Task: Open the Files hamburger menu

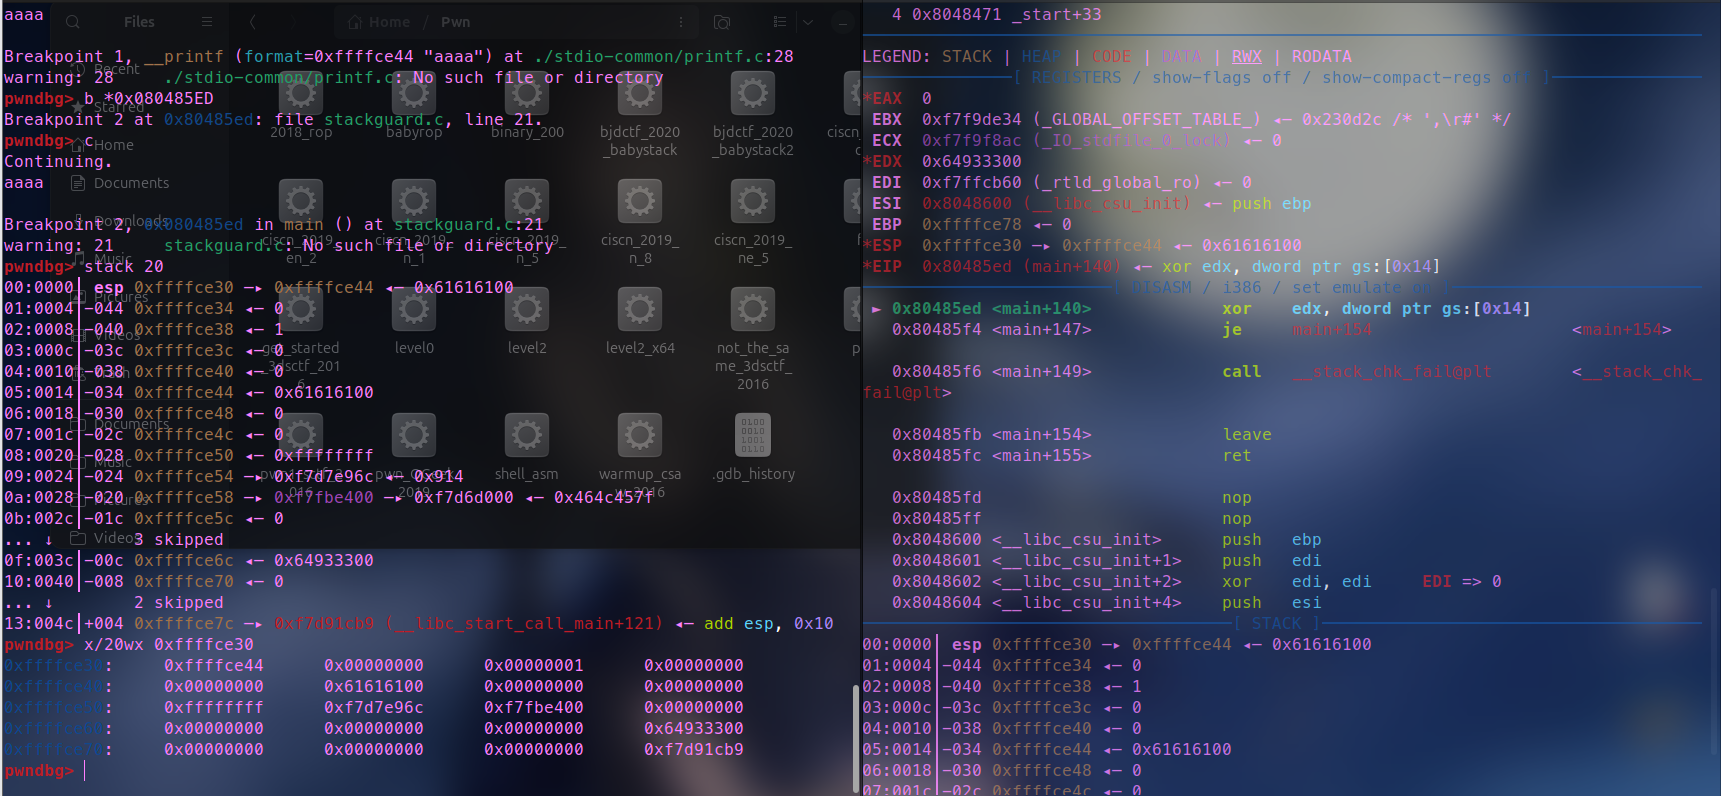Action: tap(206, 22)
